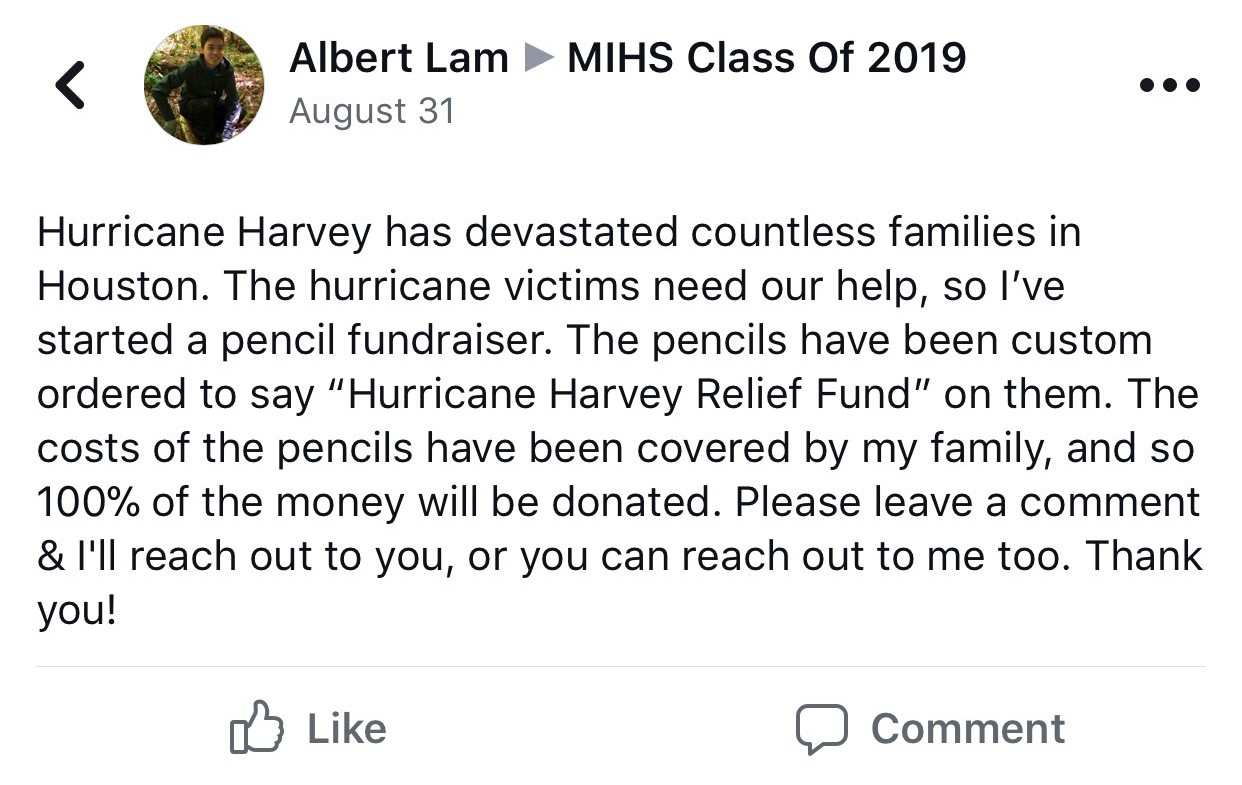1242x785 pixels.
Task: Open Albert Lam's profile via name
Action: [x=398, y=58]
